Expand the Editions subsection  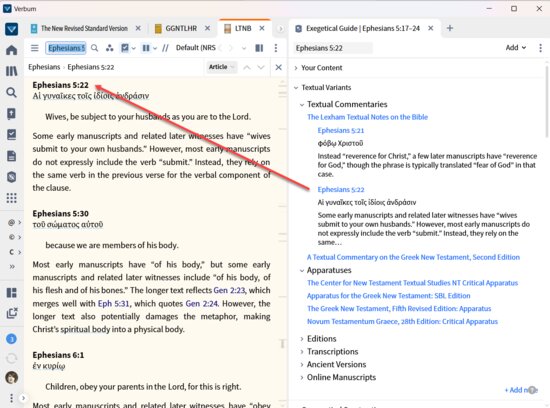point(302,339)
